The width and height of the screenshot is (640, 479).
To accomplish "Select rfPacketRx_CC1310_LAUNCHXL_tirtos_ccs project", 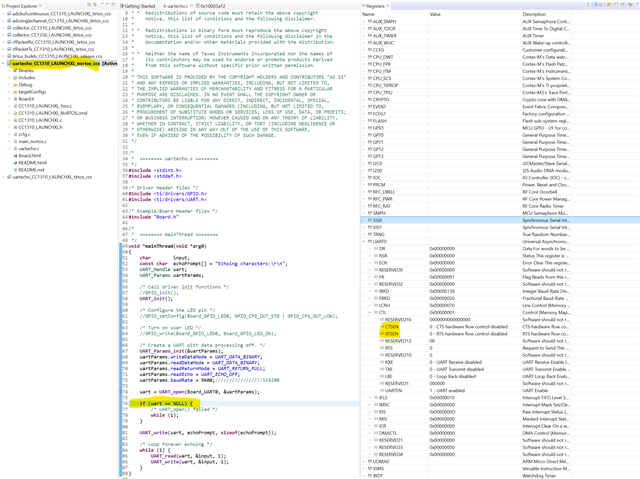I will click(x=53, y=42).
